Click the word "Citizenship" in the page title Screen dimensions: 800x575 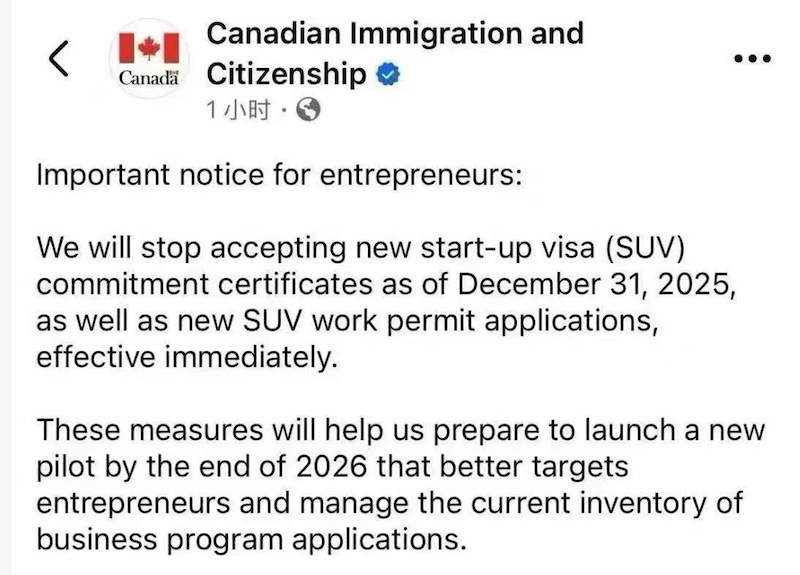tap(286, 73)
